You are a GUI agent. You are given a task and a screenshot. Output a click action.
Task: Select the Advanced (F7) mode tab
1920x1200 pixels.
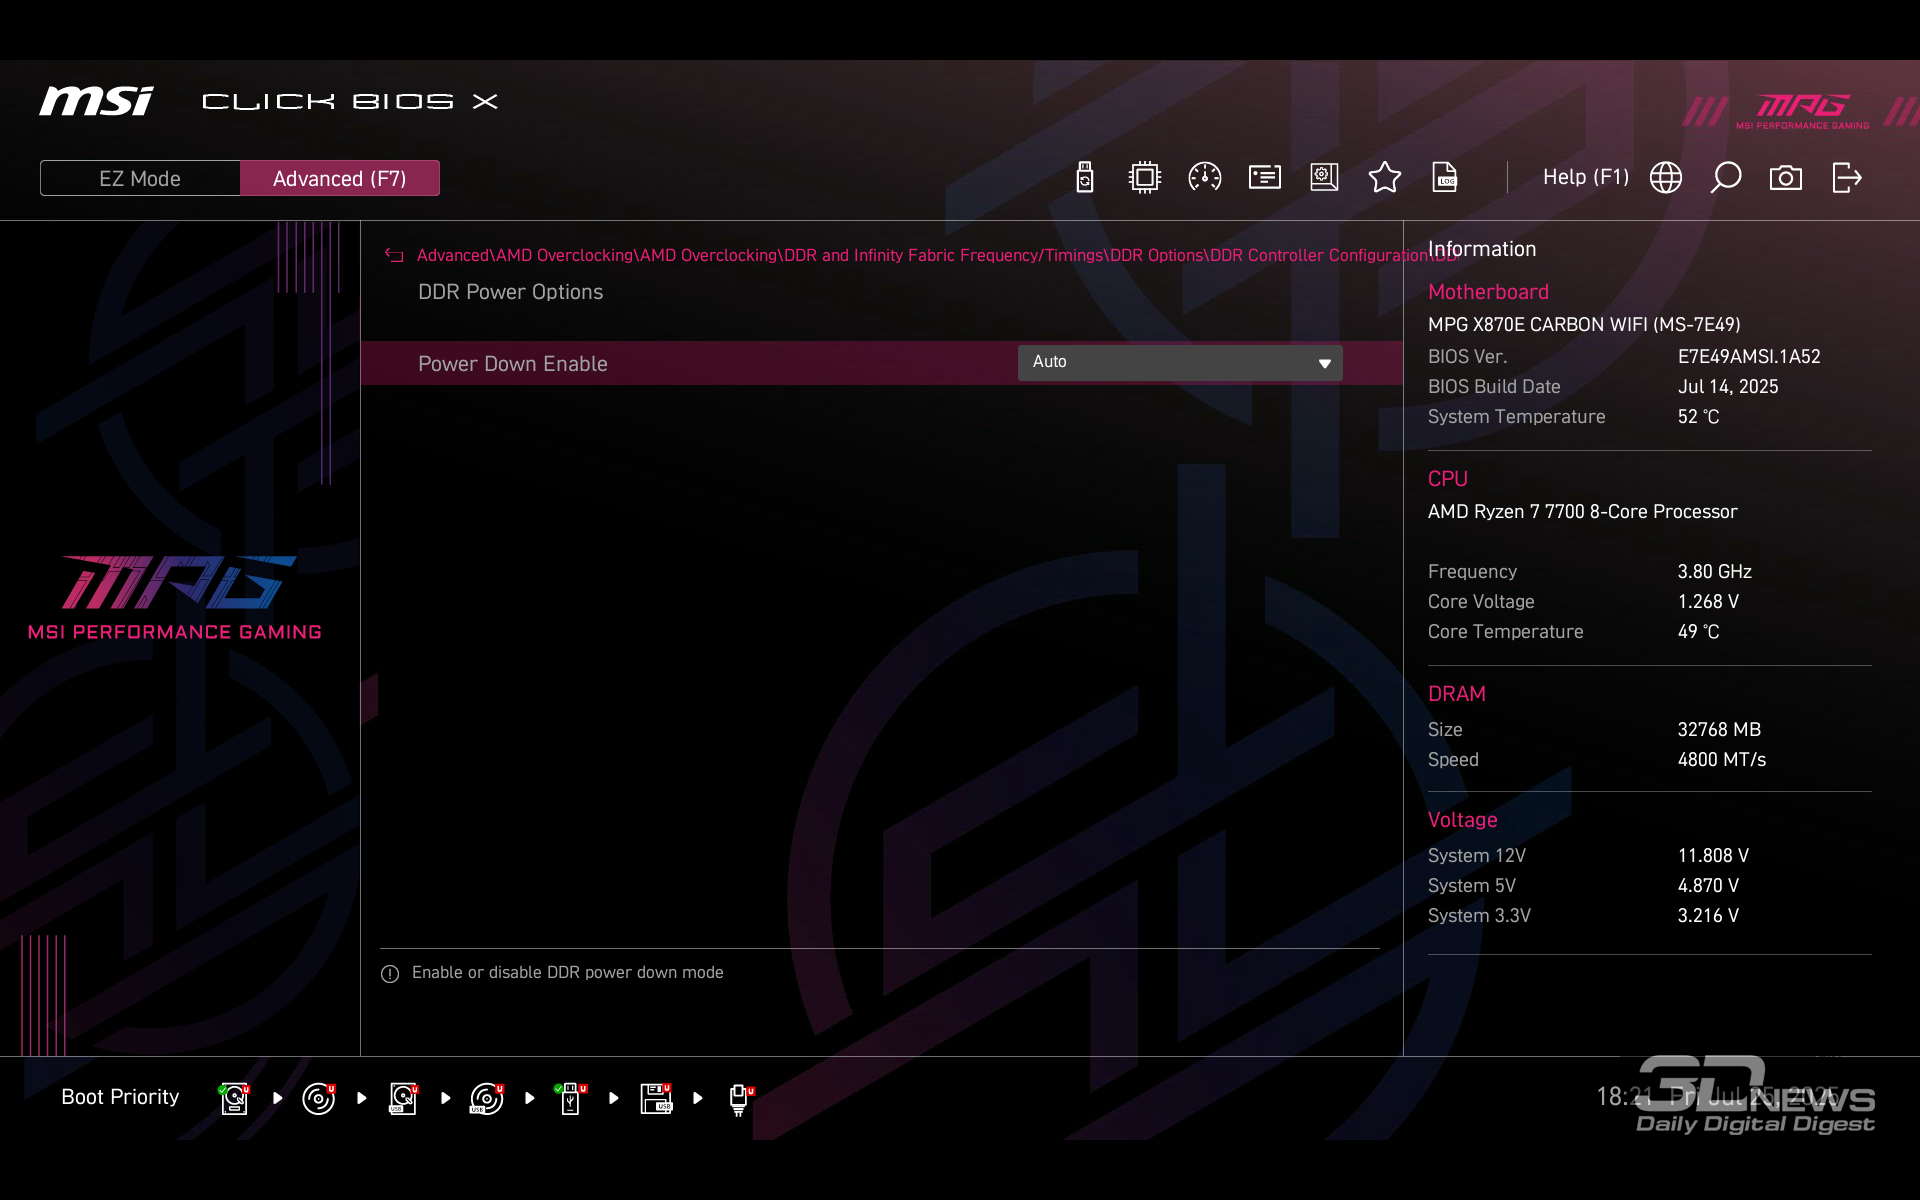(340, 178)
